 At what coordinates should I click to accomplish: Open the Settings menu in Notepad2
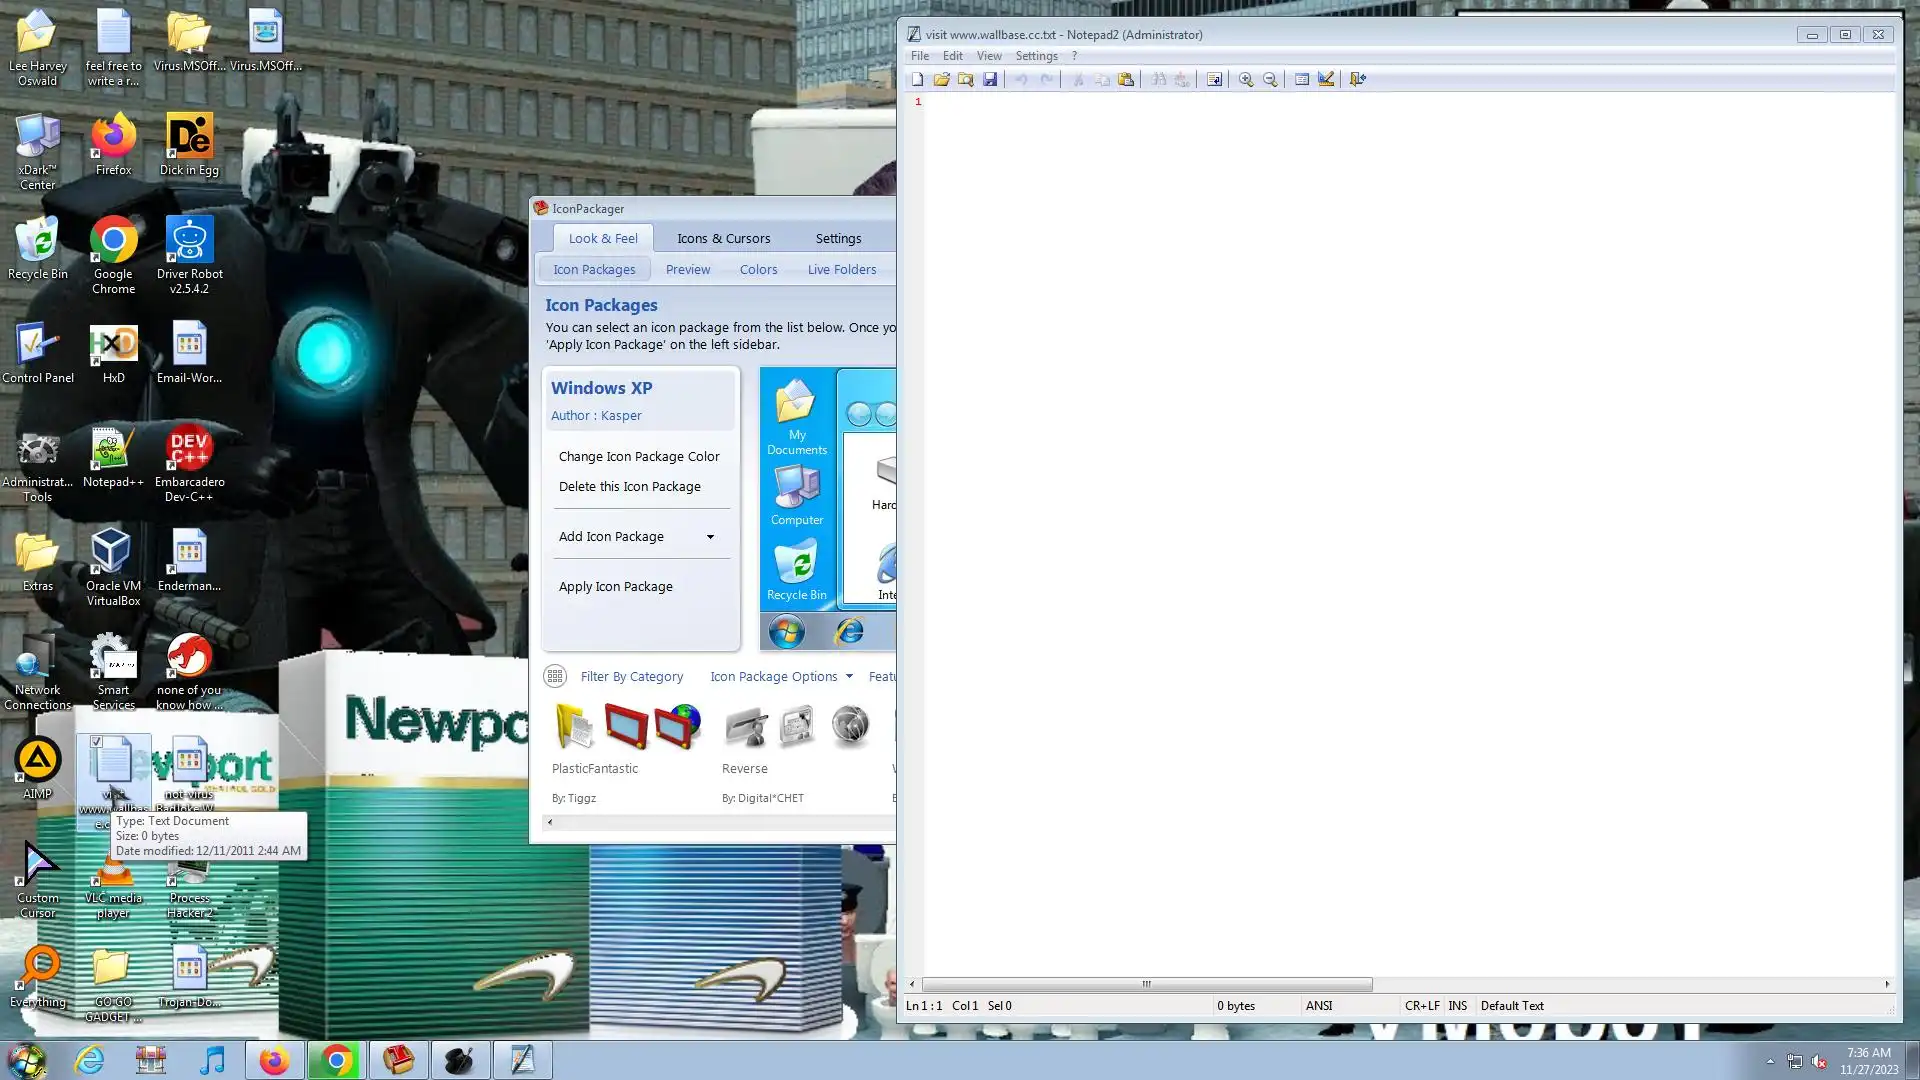[1036, 56]
